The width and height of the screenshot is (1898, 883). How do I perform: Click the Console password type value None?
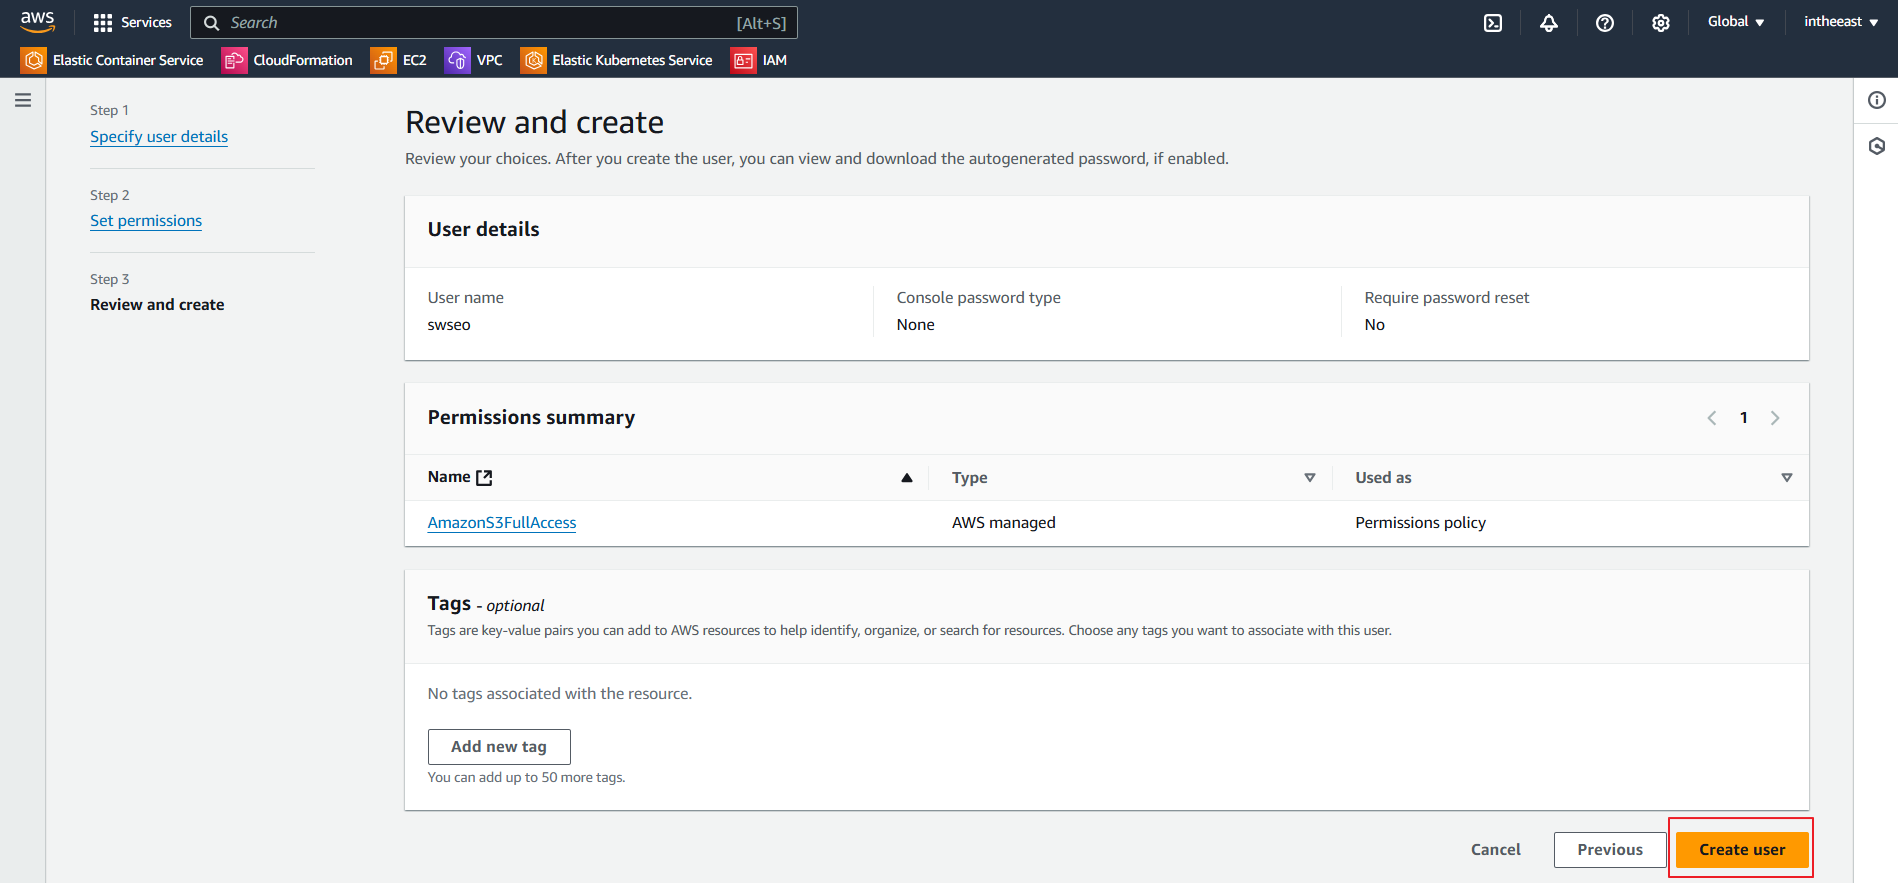(915, 325)
